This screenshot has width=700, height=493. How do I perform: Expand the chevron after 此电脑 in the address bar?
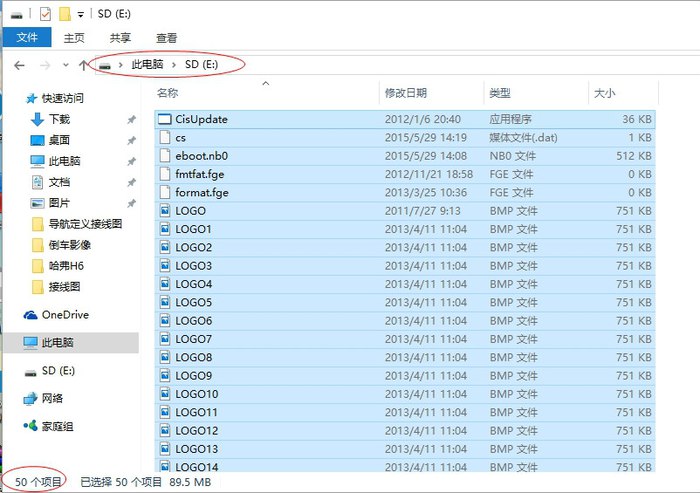pos(174,65)
